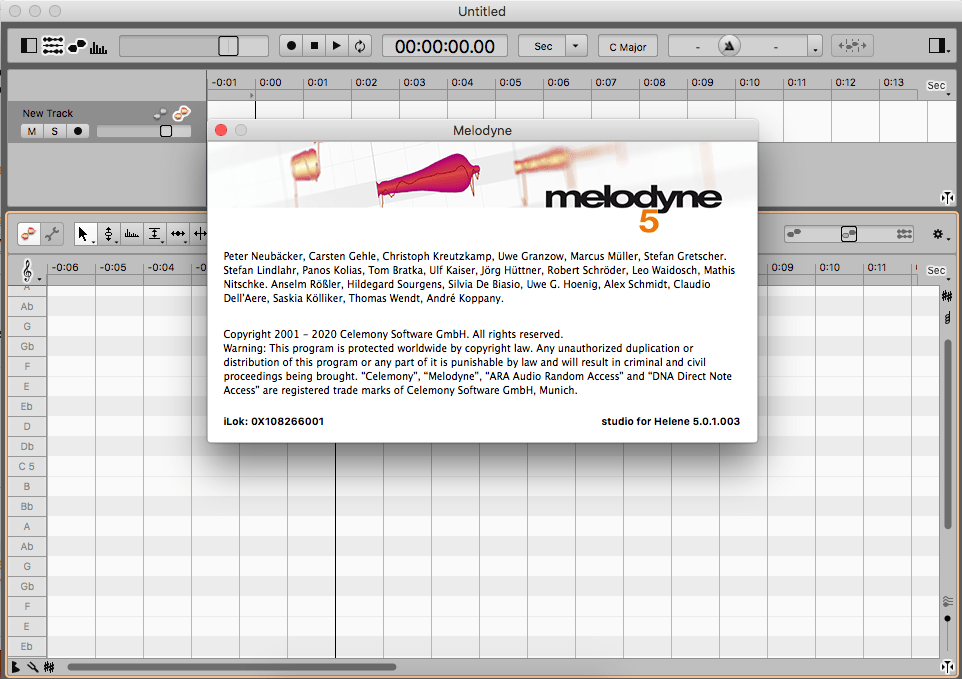The width and height of the screenshot is (962, 679).
Task: Click the vertical zoom wave icon
Action: pos(948,601)
